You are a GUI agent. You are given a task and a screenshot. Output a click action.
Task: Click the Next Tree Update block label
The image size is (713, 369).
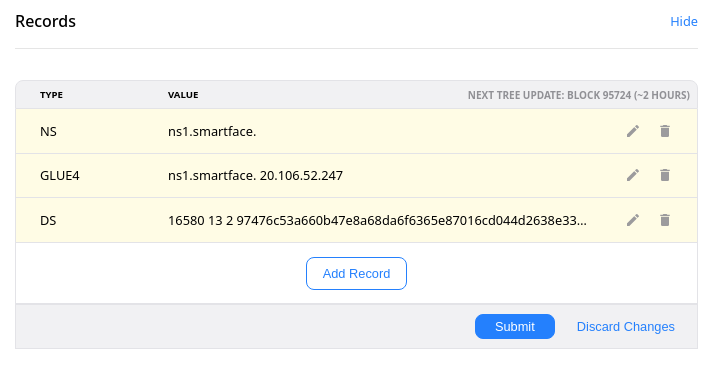tap(578, 95)
